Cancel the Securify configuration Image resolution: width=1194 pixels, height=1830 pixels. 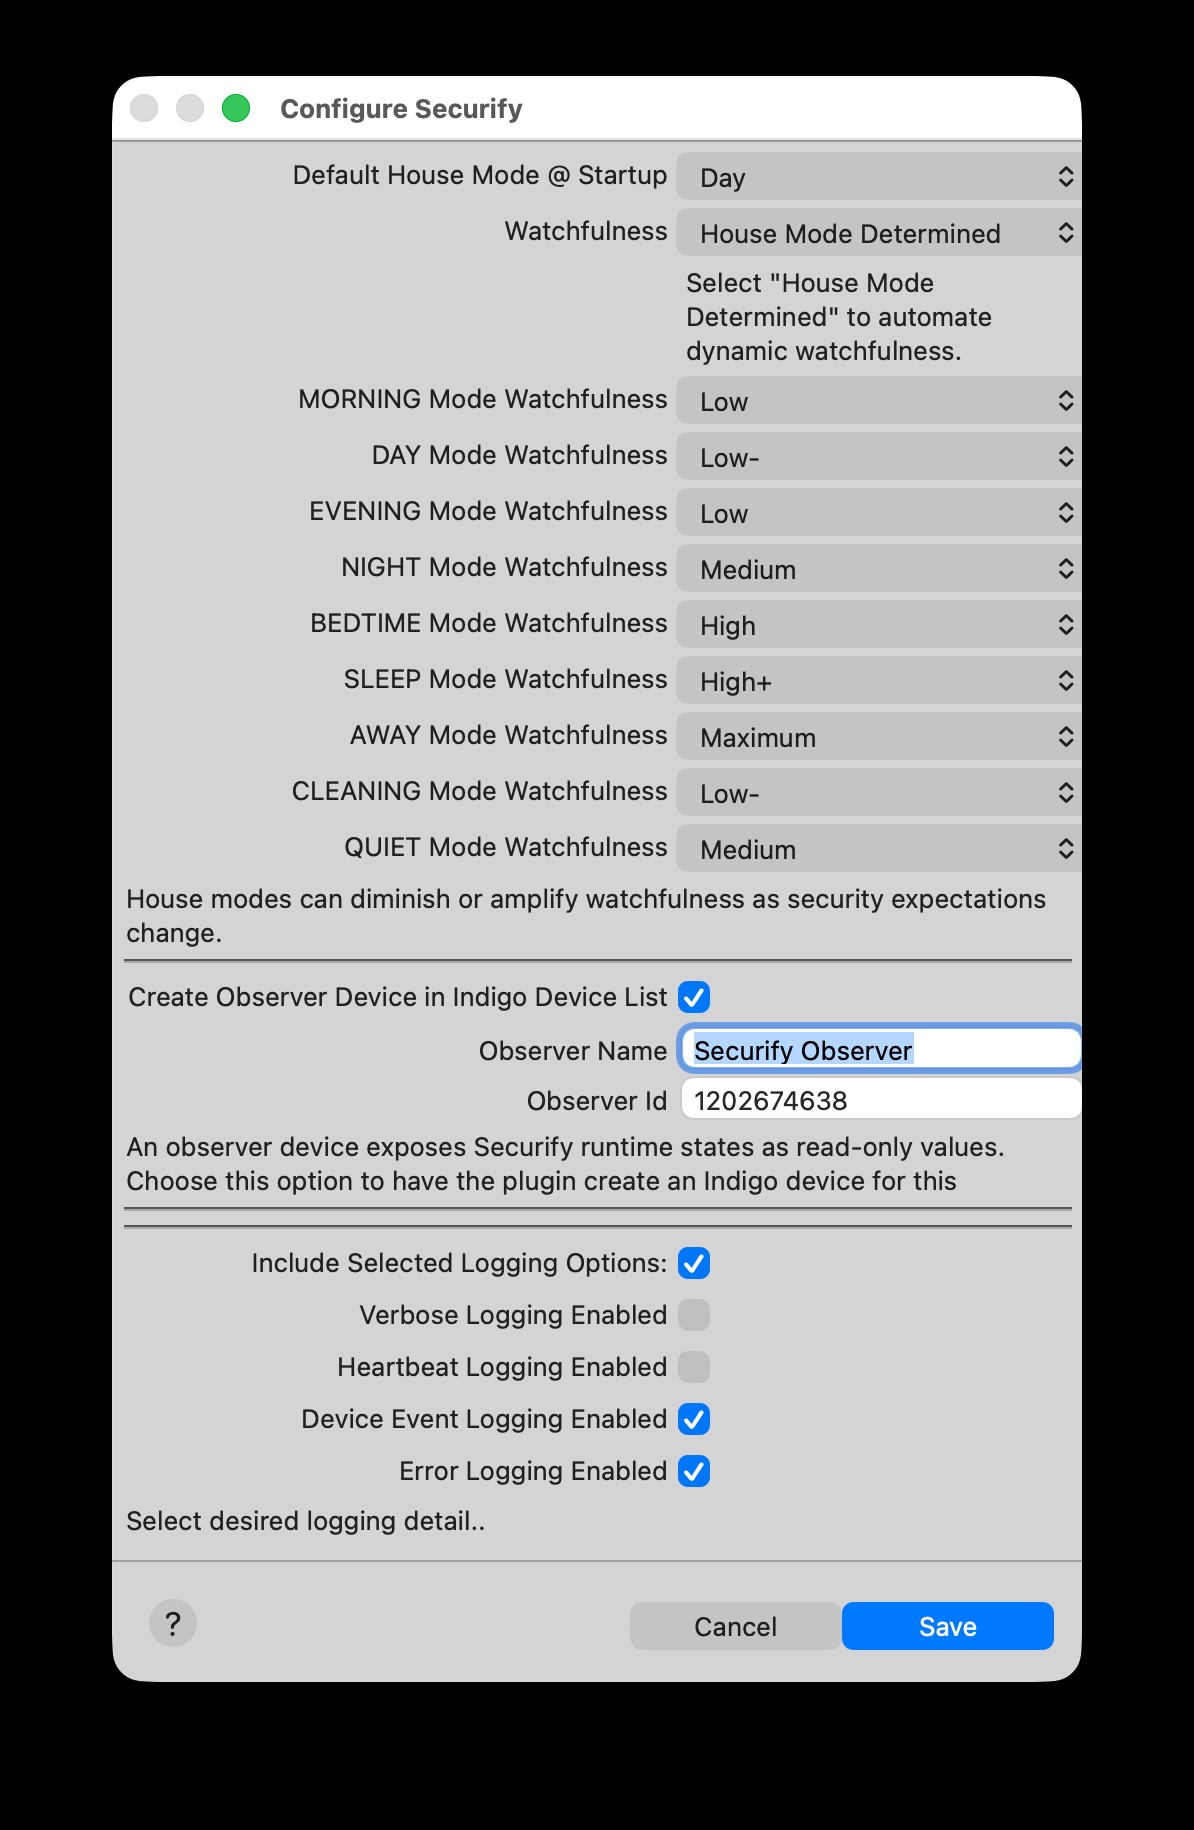pos(735,1626)
